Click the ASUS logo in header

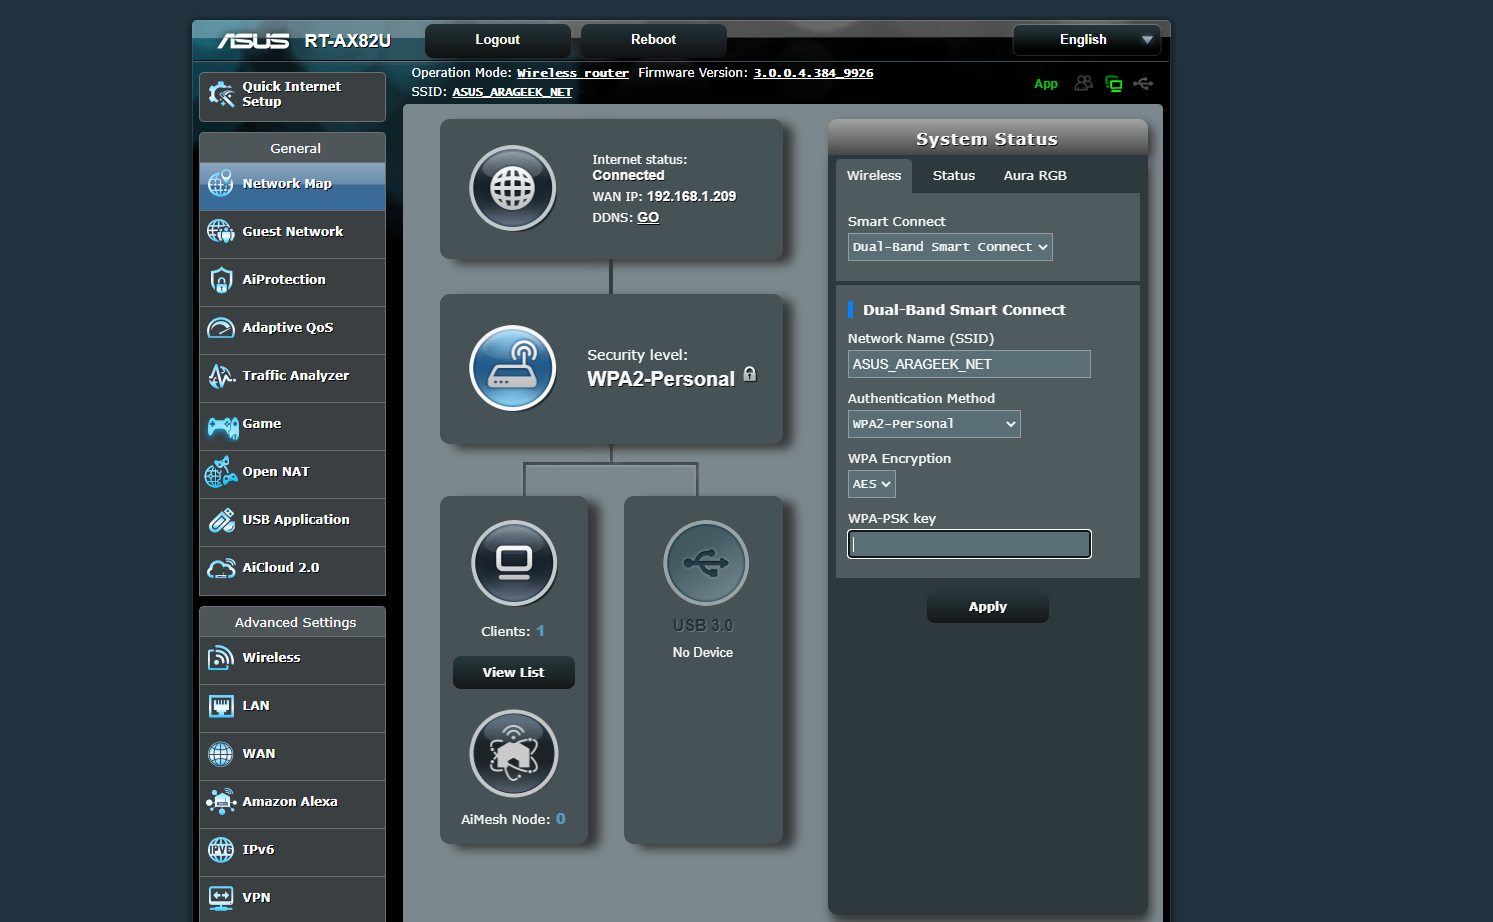254,41
